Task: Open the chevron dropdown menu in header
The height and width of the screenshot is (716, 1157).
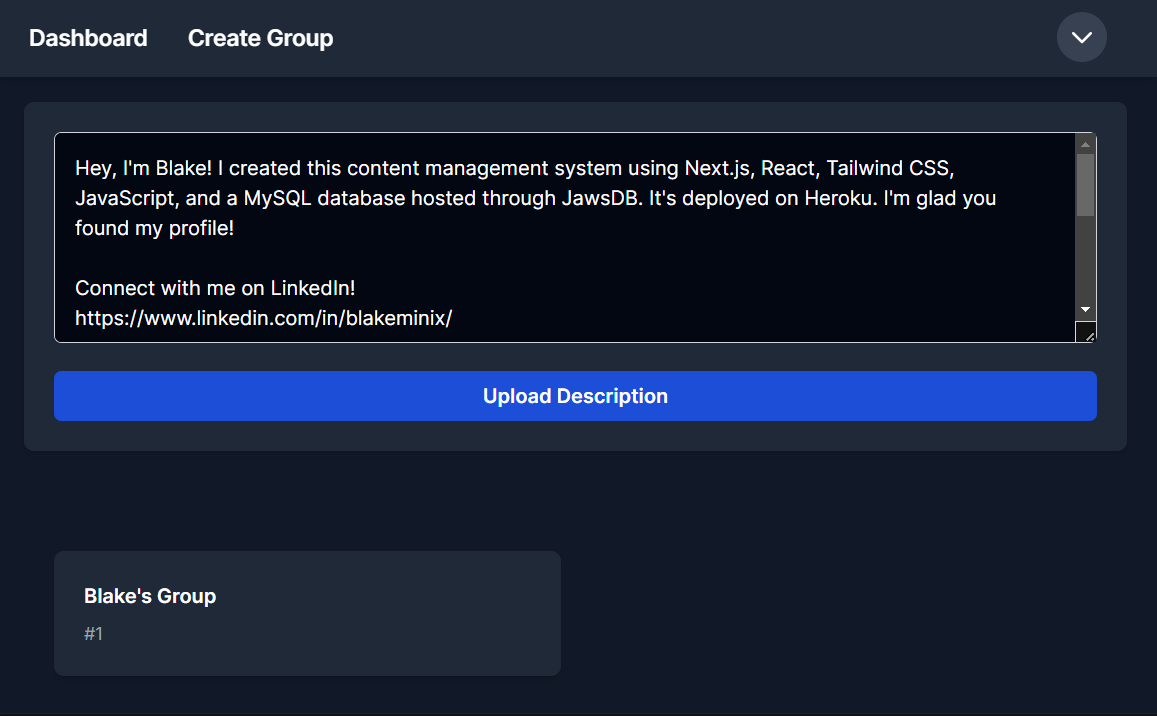Action: (x=1081, y=38)
